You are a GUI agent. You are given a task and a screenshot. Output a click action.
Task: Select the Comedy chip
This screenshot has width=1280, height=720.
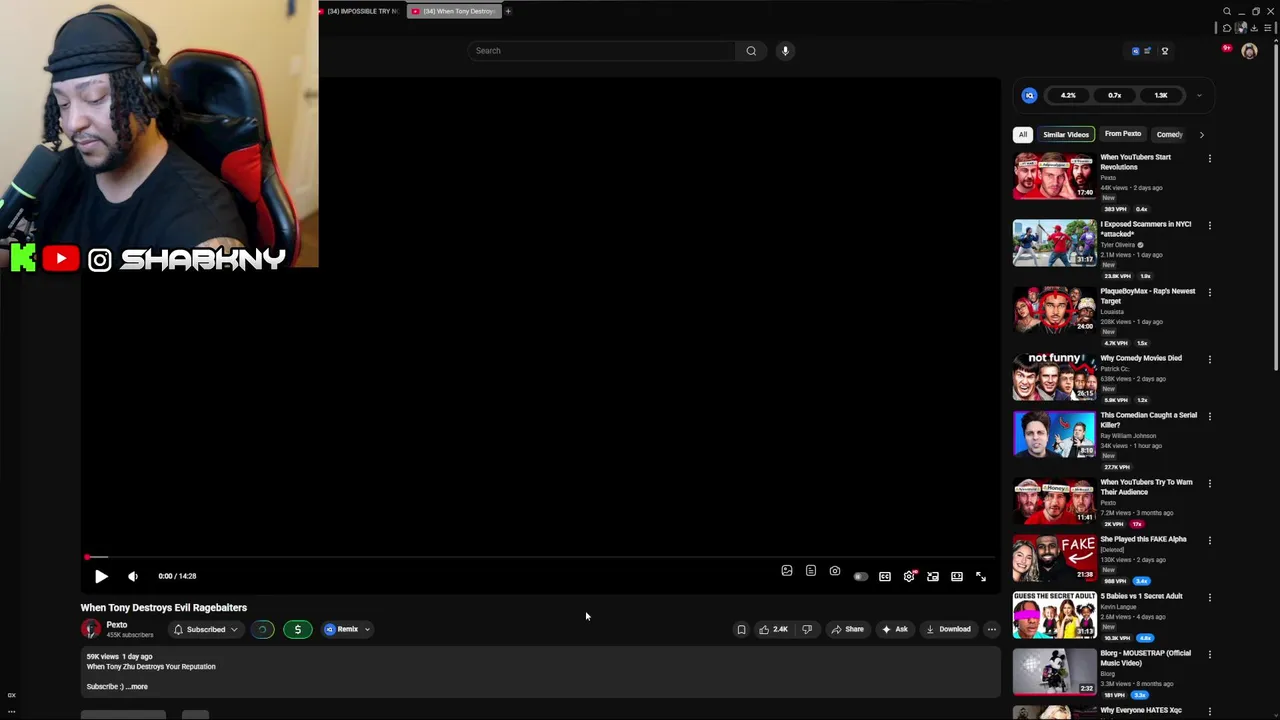click(1169, 134)
